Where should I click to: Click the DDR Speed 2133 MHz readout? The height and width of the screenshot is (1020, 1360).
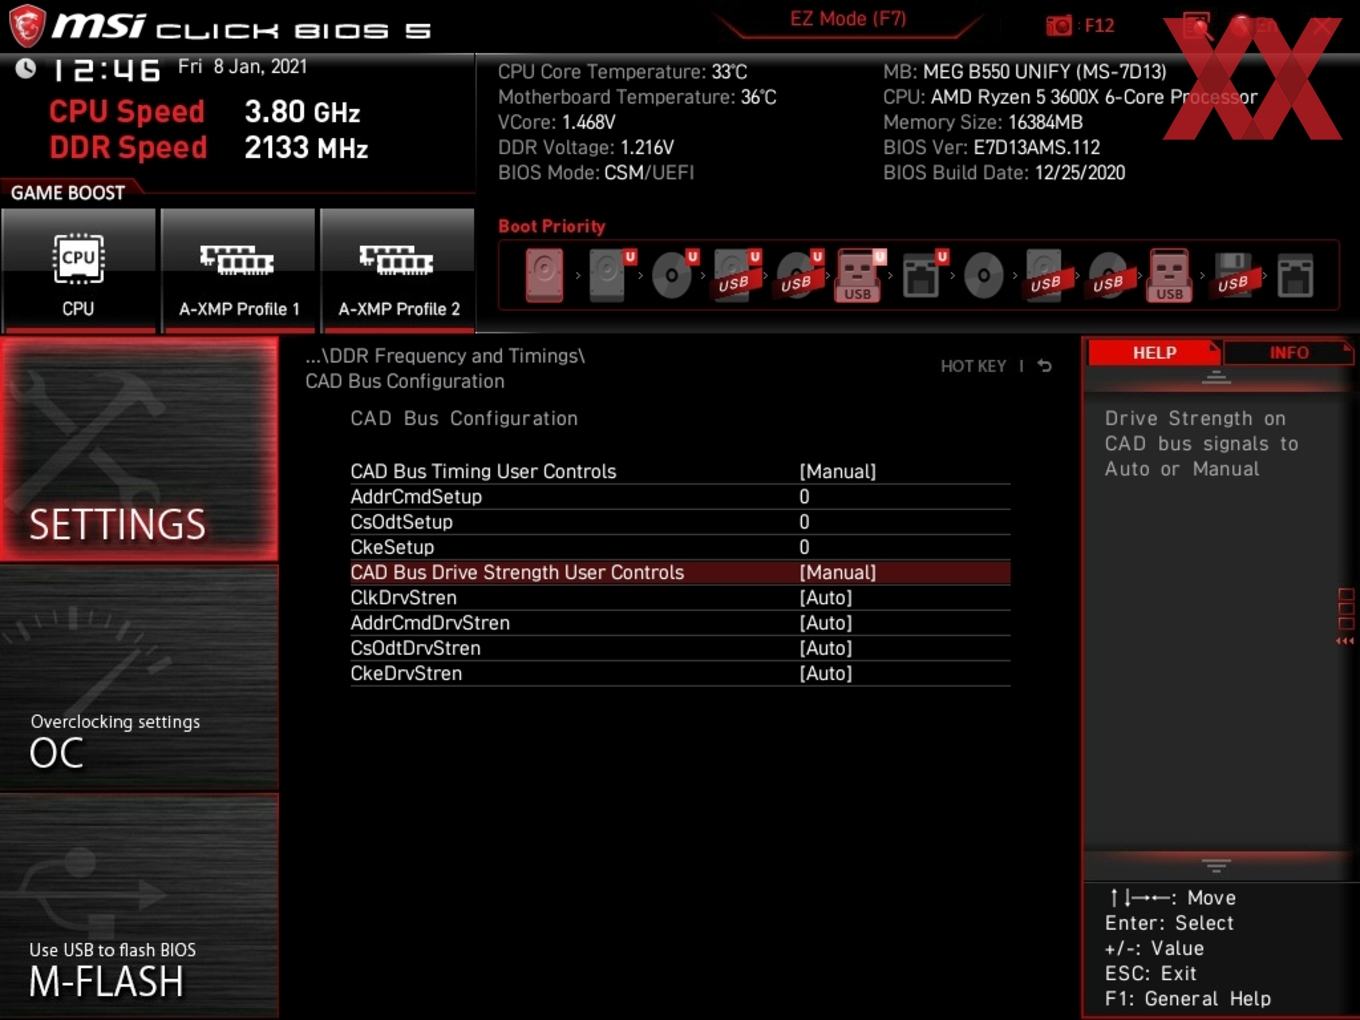[209, 148]
